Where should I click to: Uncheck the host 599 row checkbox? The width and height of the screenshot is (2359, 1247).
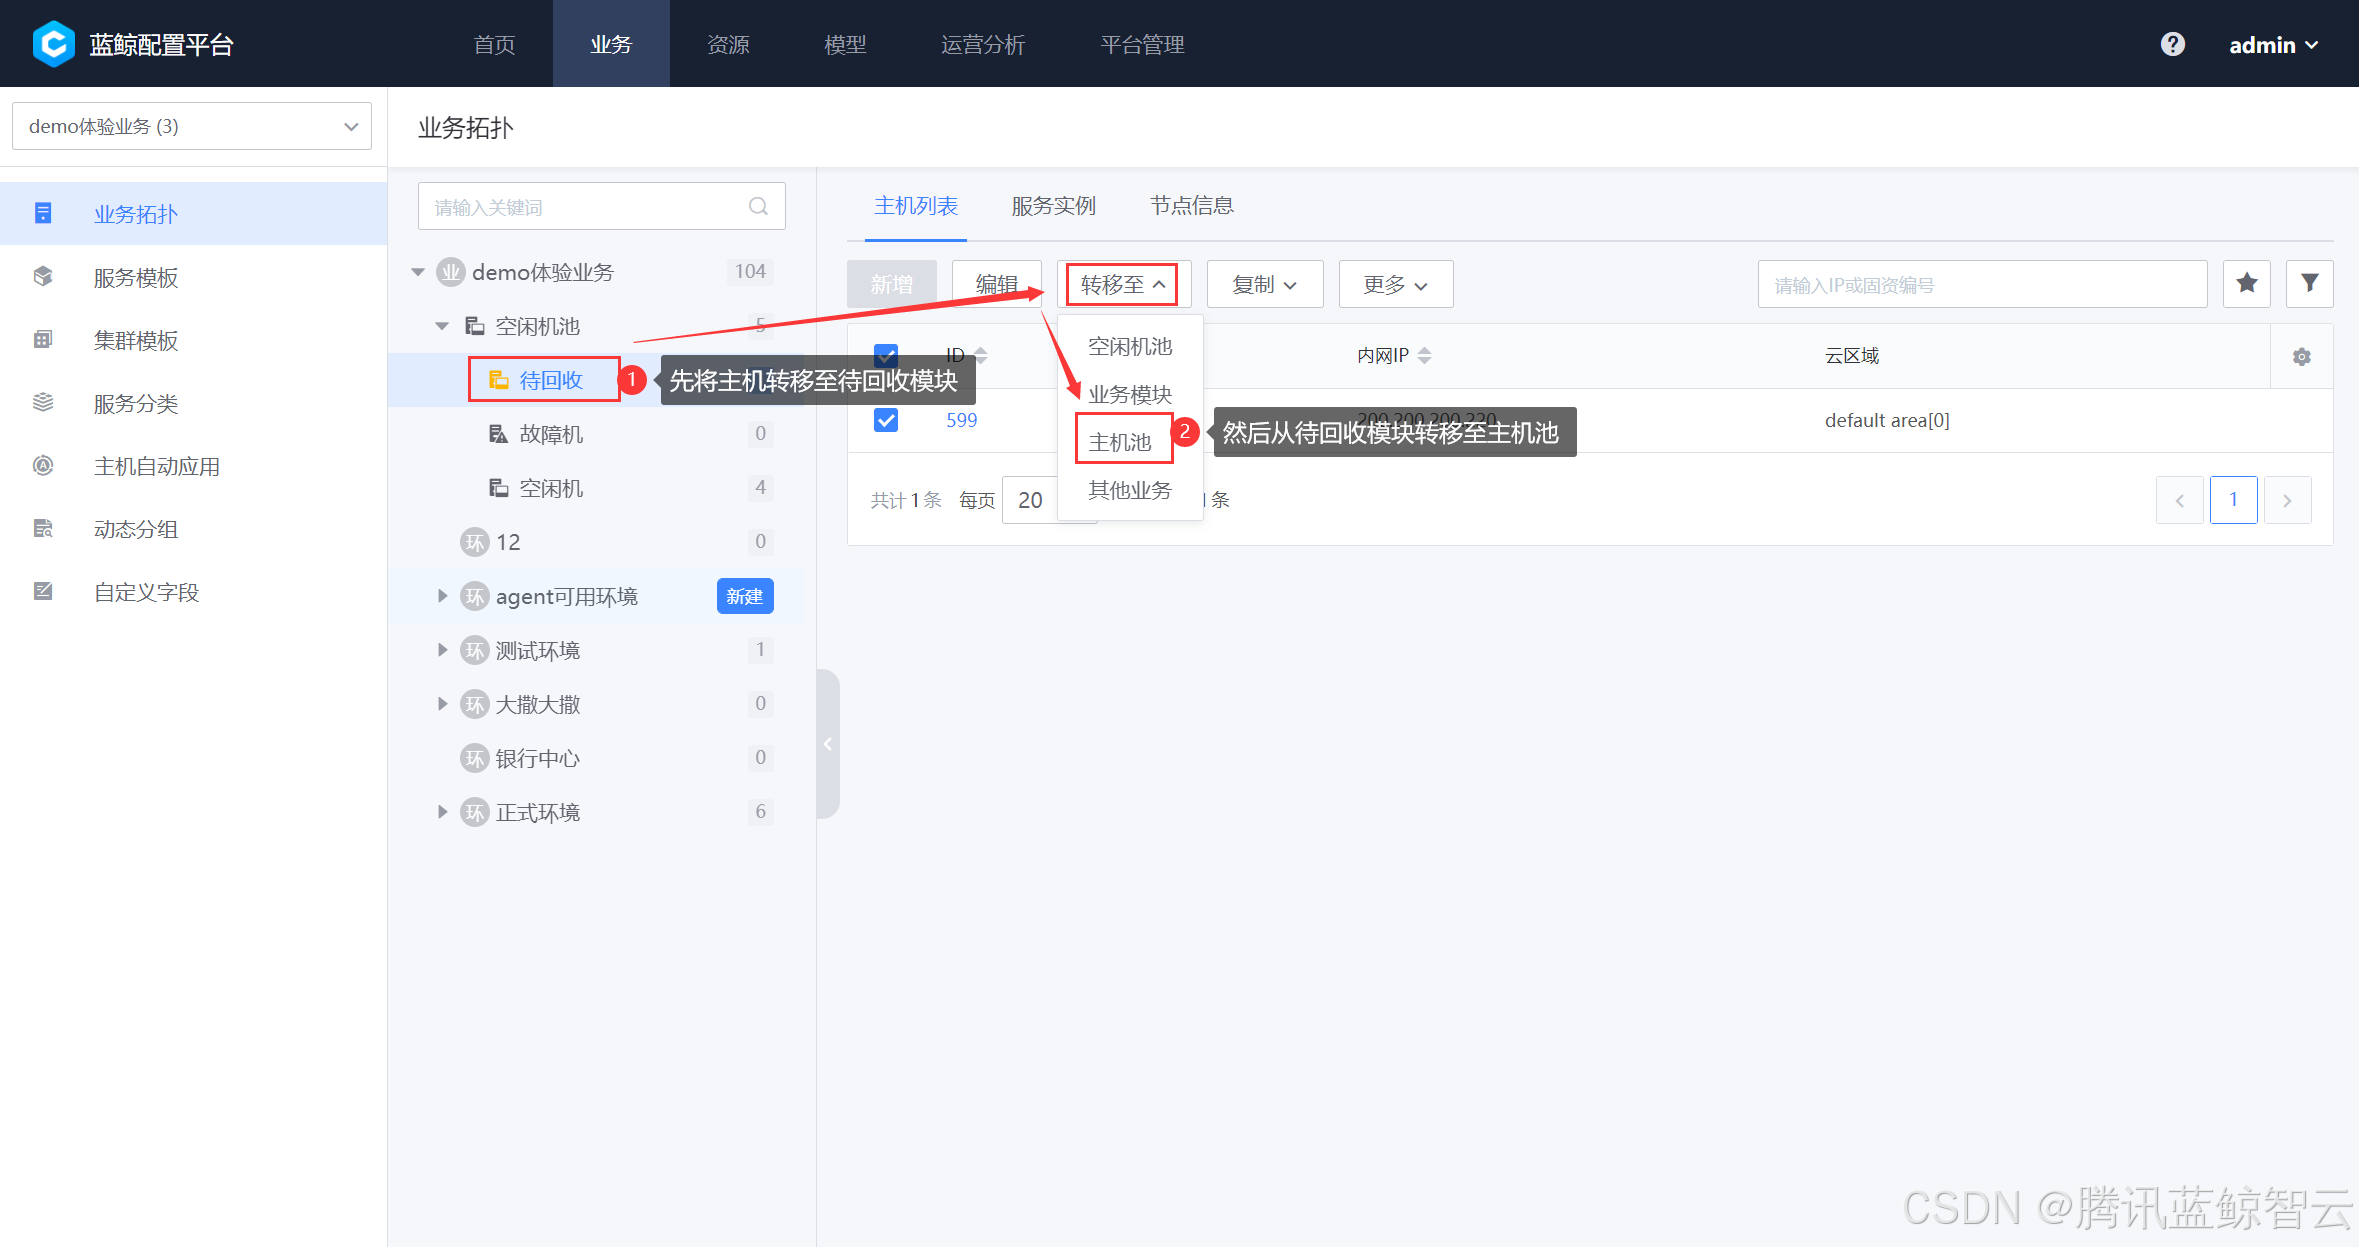coord(885,420)
